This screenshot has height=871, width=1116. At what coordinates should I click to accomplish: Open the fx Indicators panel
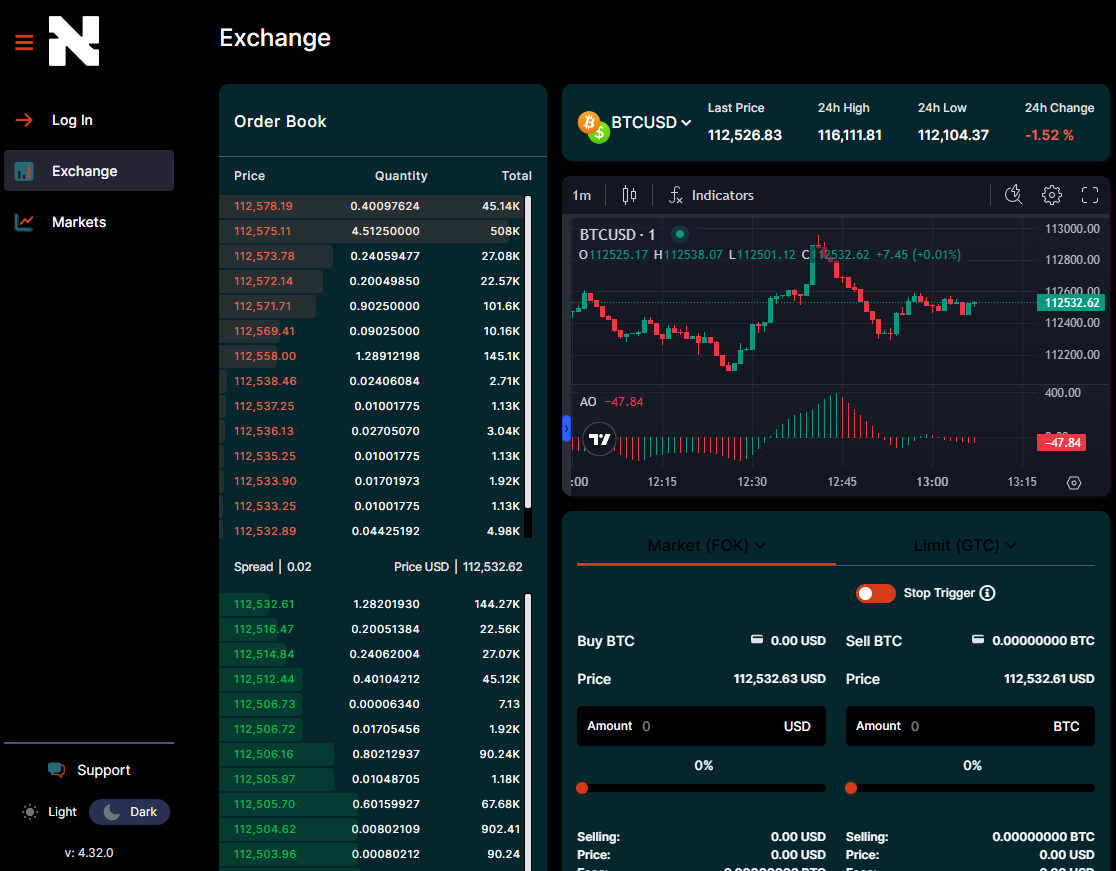point(711,195)
